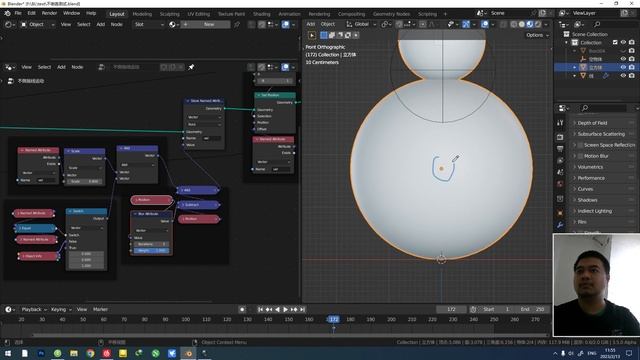Toggle eye visibility for the Collection row

[623, 42]
